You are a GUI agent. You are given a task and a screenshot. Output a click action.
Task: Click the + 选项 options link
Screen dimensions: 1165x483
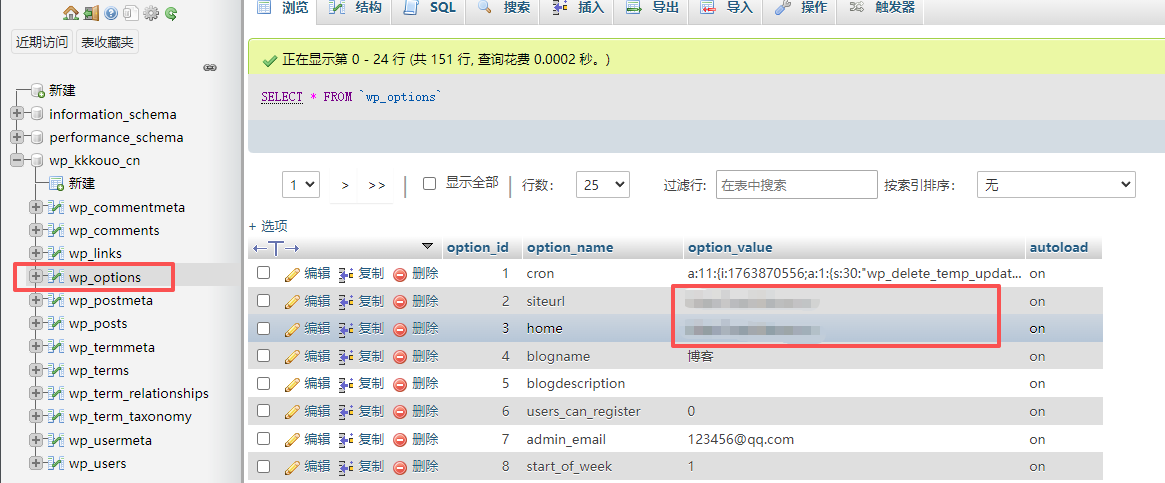(268, 226)
